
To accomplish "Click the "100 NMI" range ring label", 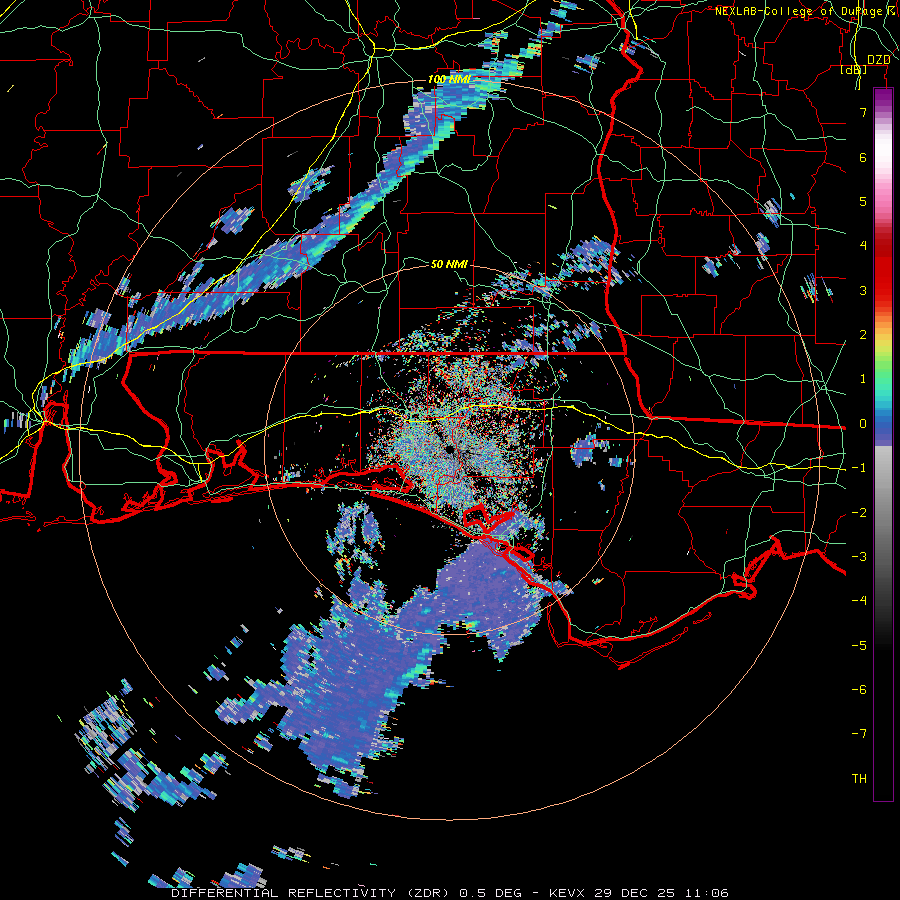I will [449, 79].
